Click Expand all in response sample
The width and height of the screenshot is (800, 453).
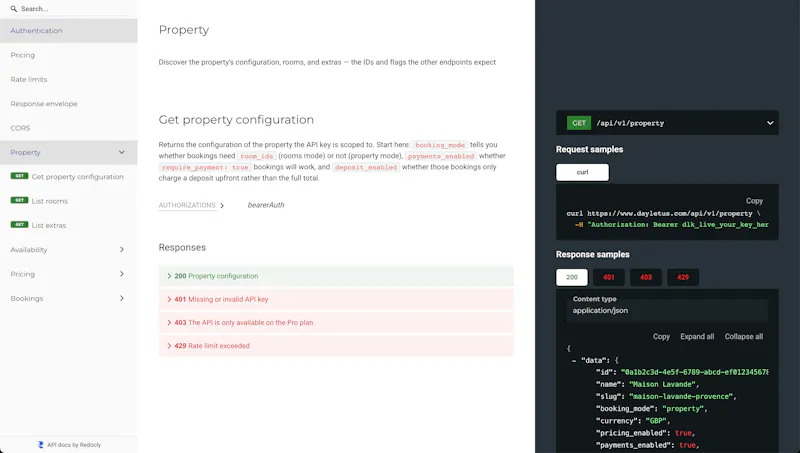[697, 337]
